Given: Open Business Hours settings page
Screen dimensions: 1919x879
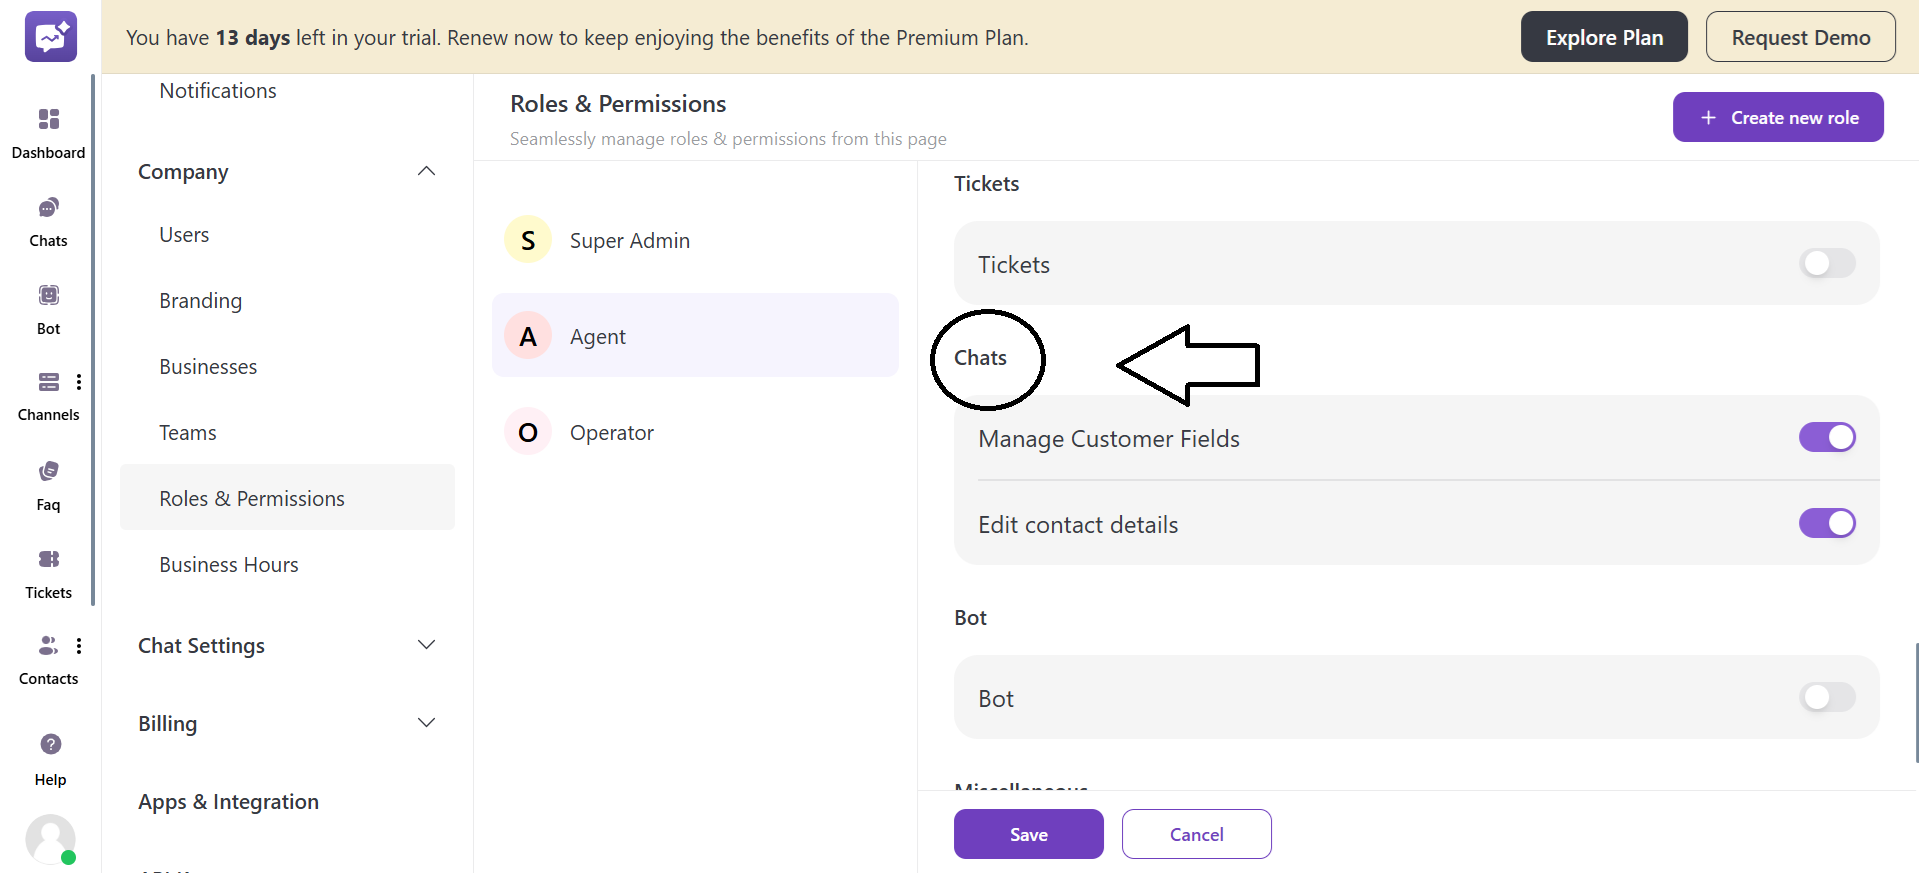Looking at the screenshot, I should point(229,565).
